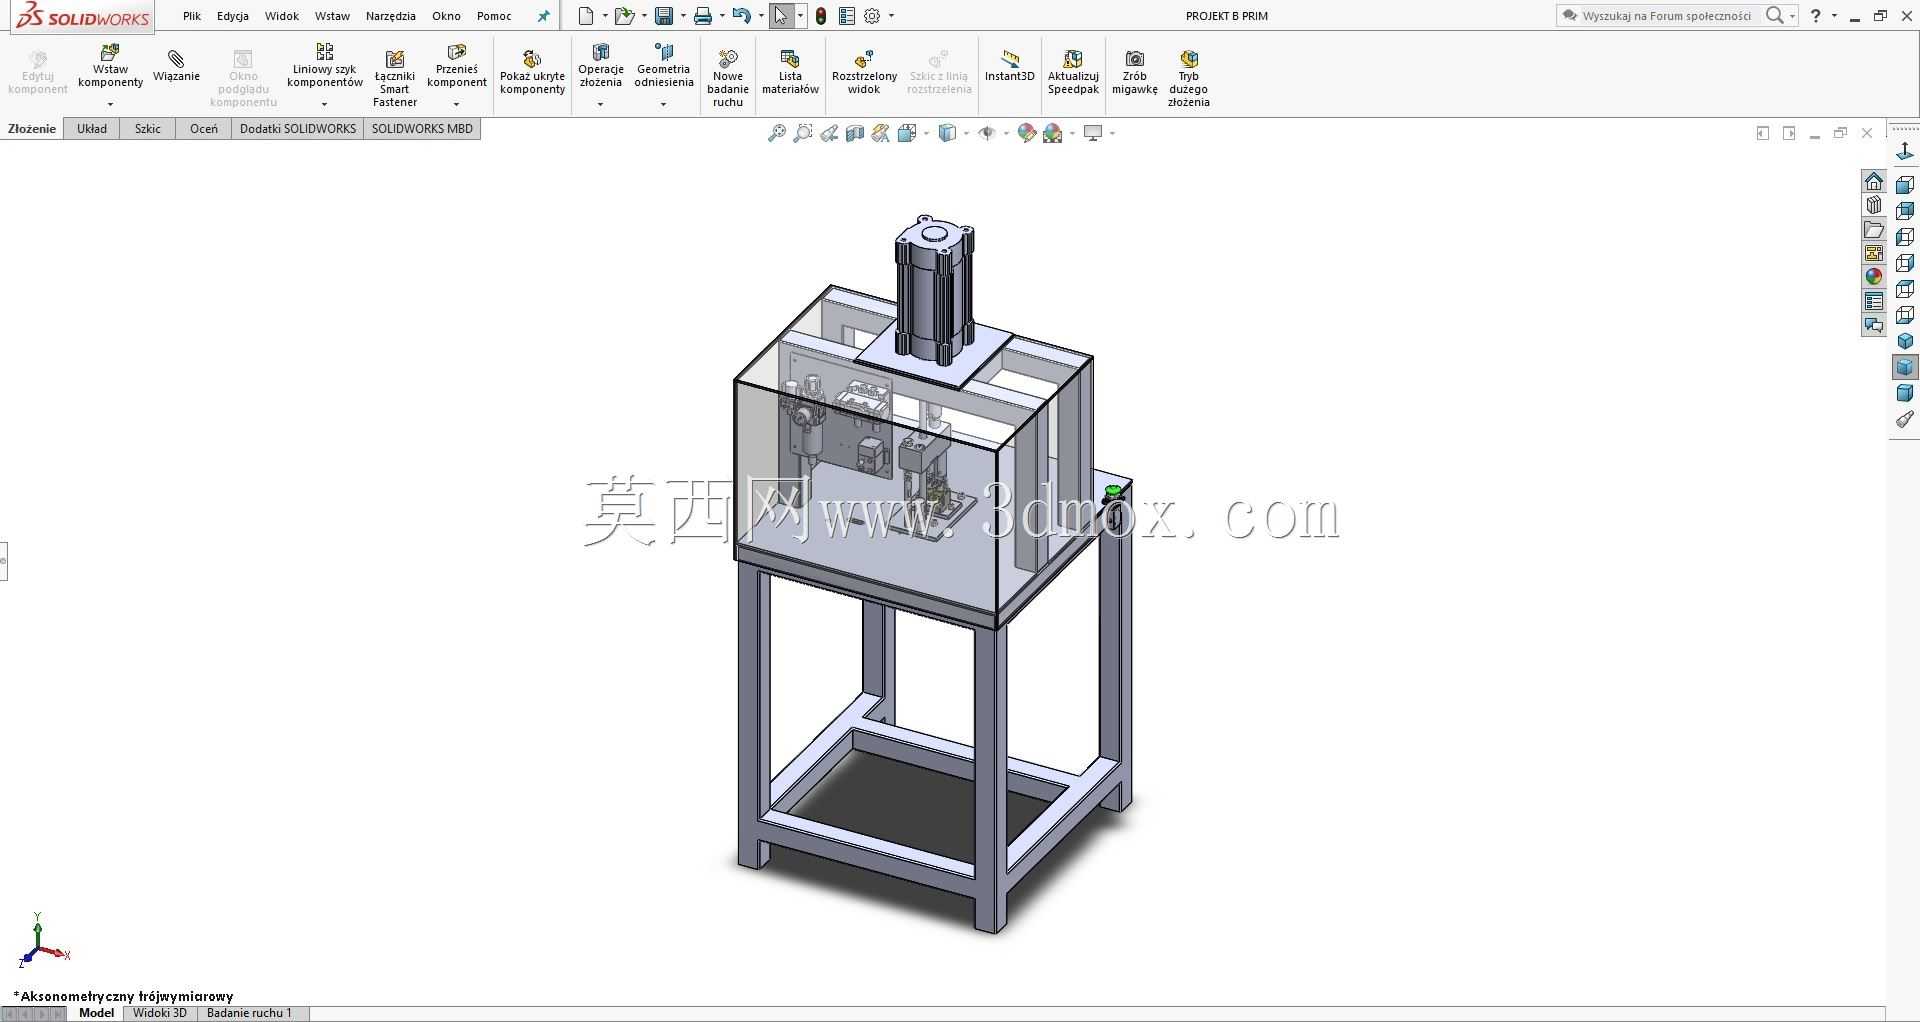This screenshot has height=1022, width=1920.
Task: Open Custom Properties pane tab
Action: coord(1873,301)
